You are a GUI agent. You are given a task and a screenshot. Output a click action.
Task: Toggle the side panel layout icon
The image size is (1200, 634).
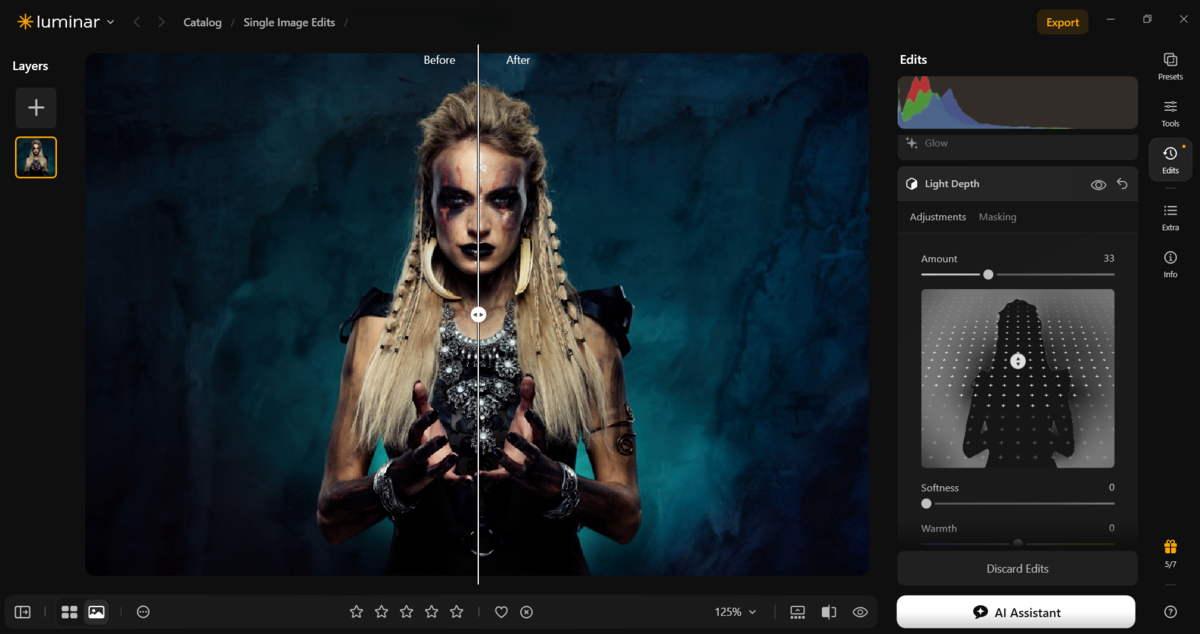(x=22, y=612)
